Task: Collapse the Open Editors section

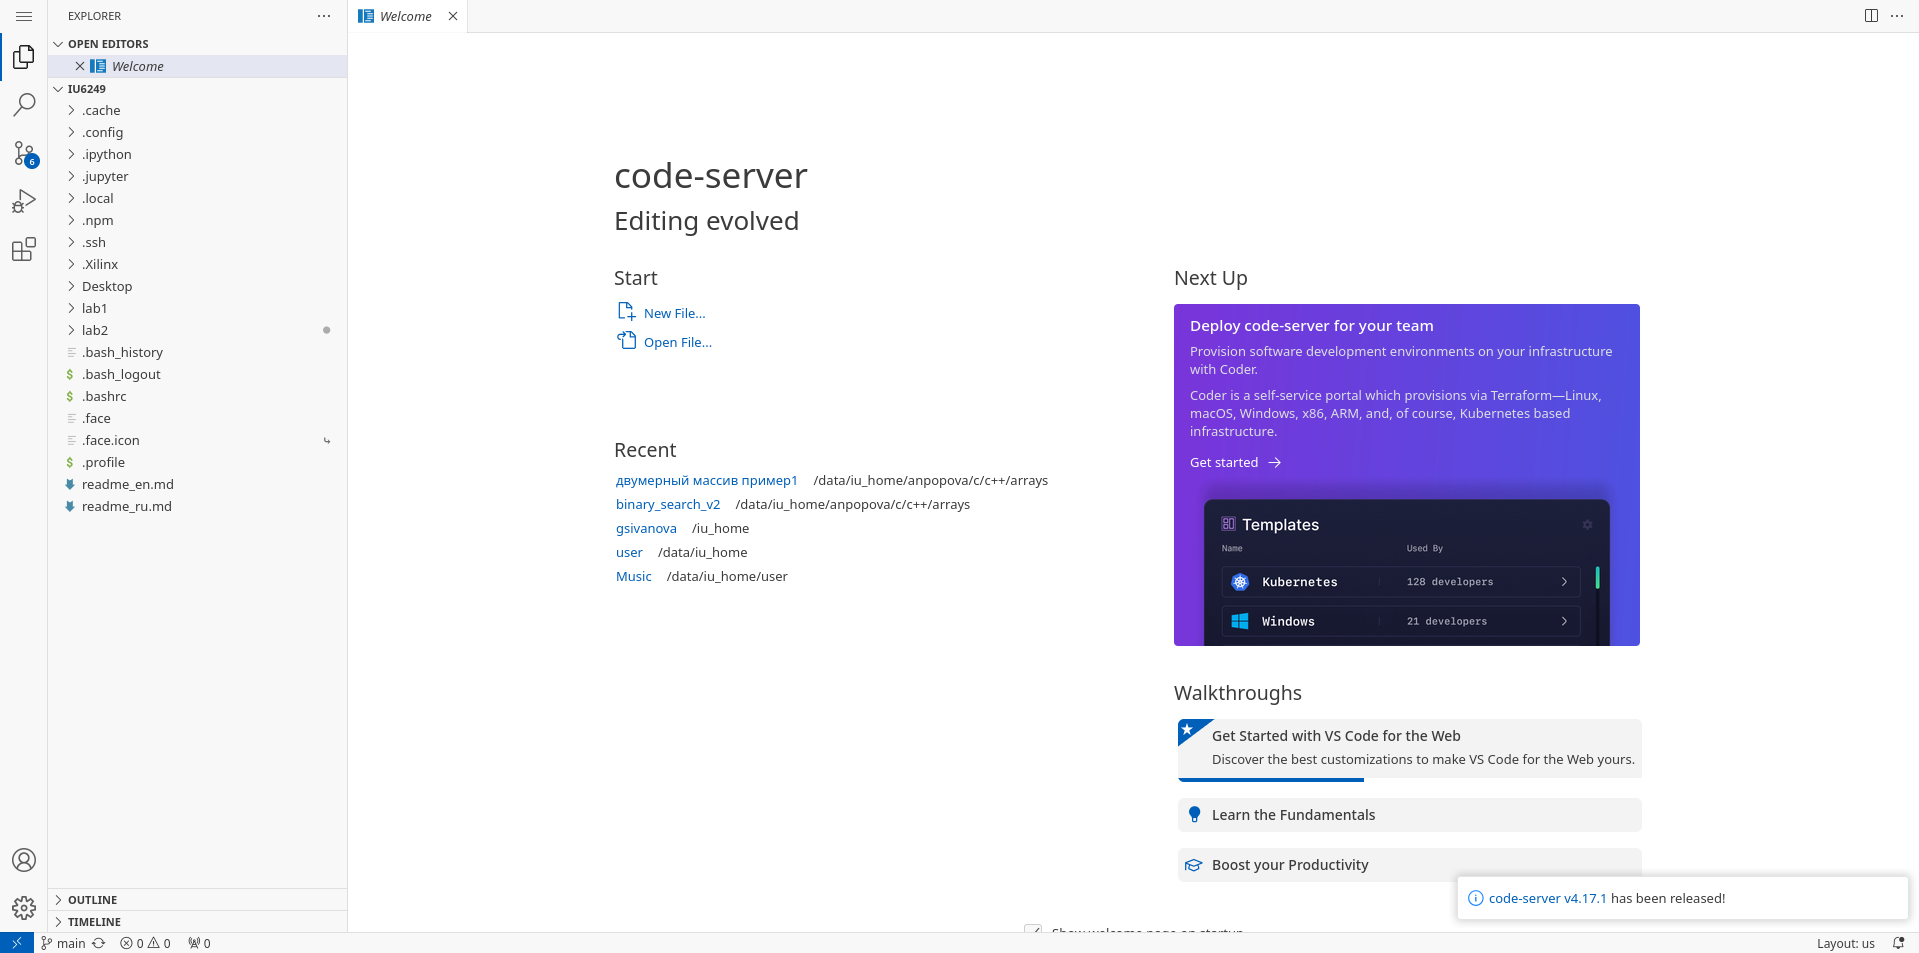Action: point(107,43)
